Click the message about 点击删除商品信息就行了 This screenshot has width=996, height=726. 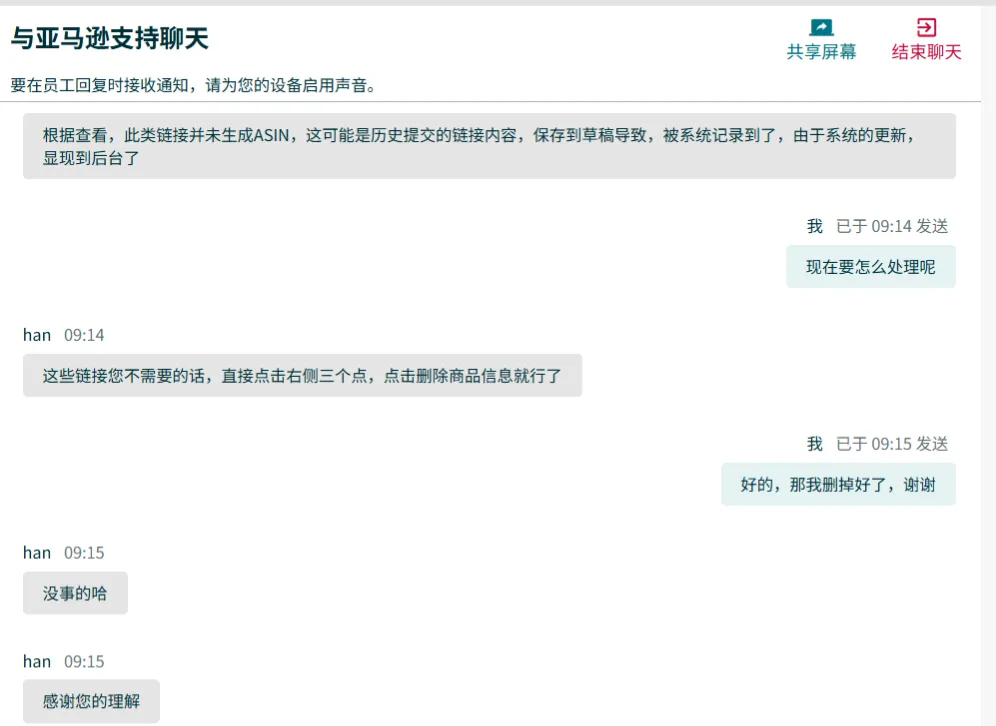(302, 375)
